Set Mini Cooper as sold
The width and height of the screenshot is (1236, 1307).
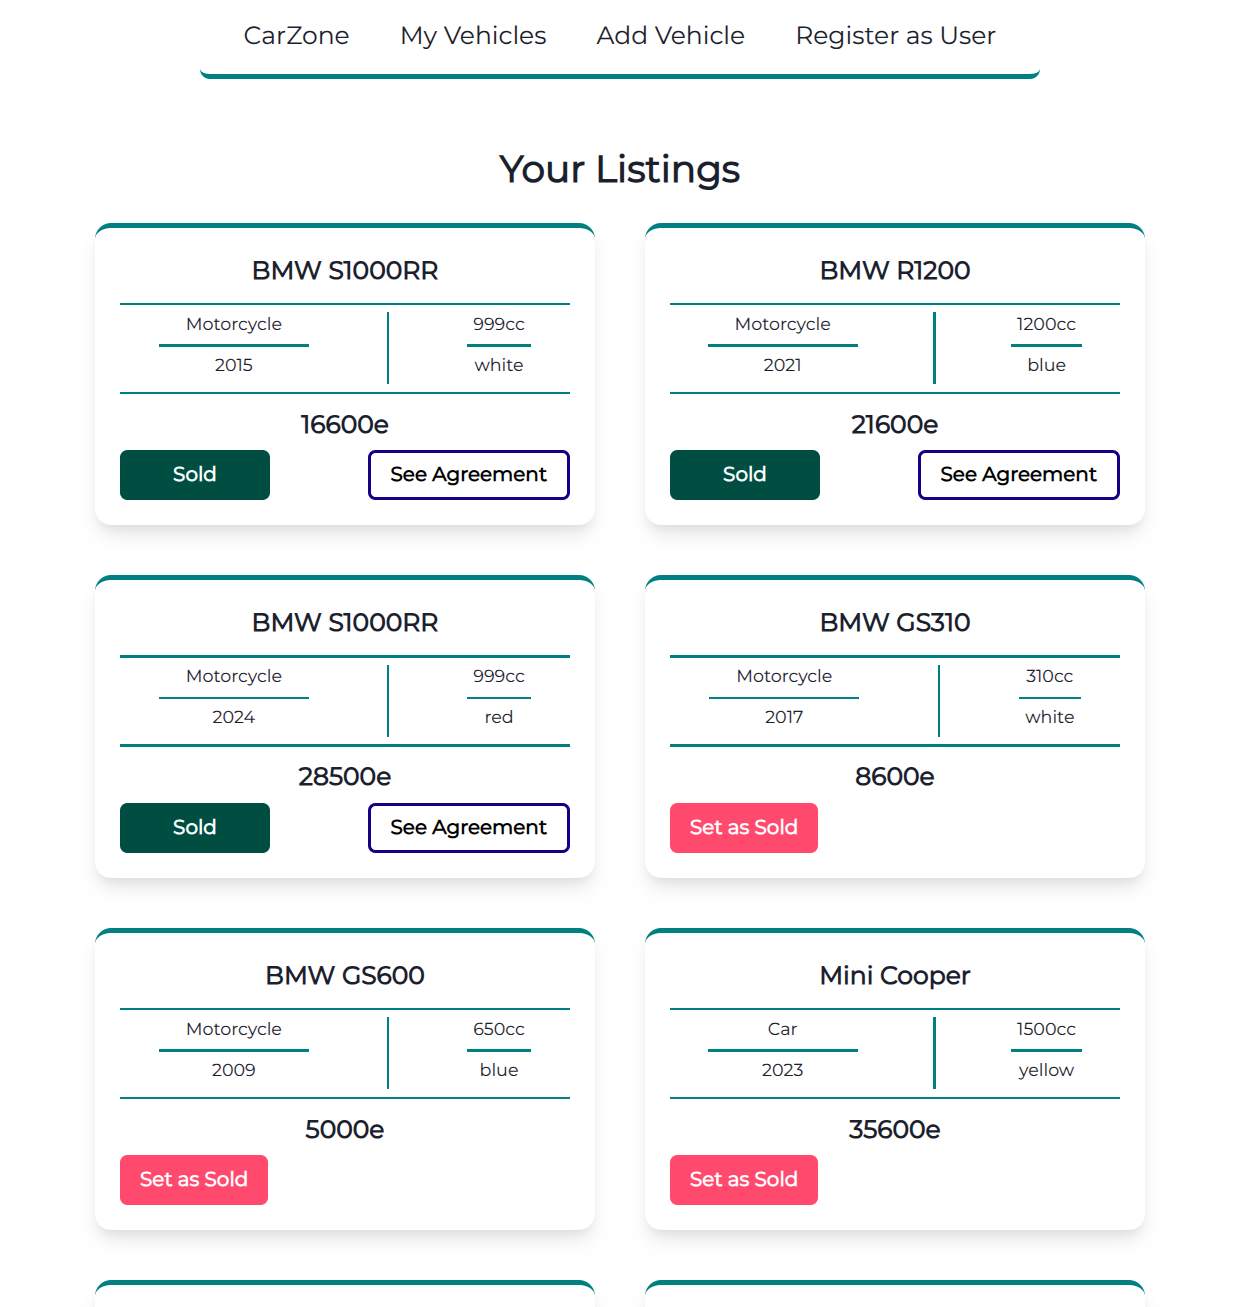pos(743,1180)
